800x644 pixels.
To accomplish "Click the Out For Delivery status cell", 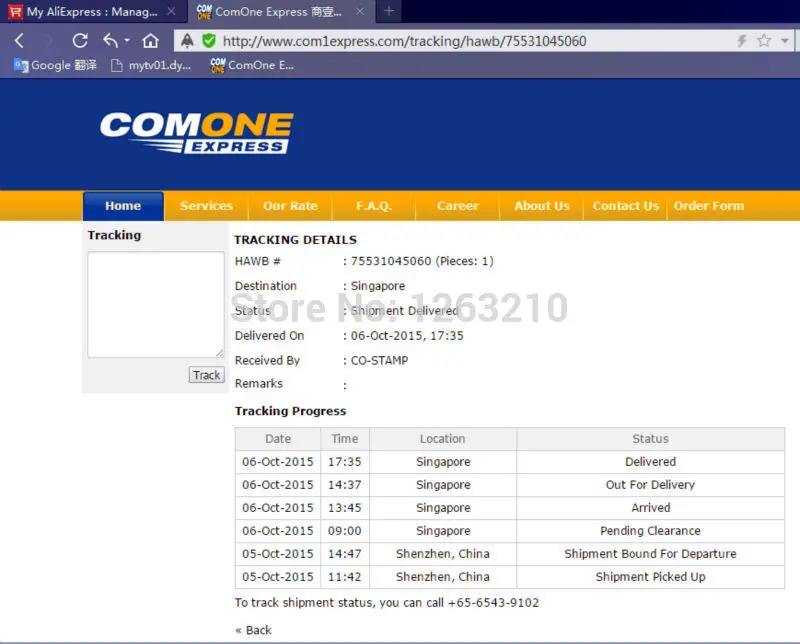I will pyautogui.click(x=651, y=485).
